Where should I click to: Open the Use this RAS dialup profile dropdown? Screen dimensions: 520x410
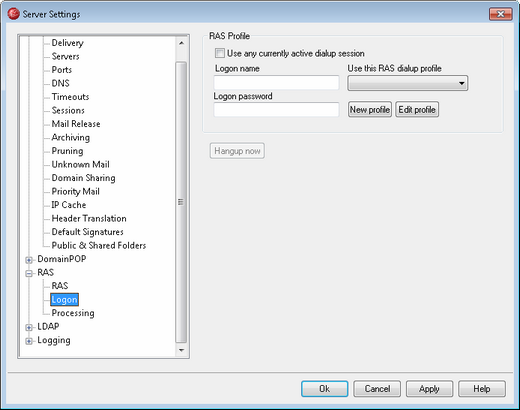[x=408, y=83]
